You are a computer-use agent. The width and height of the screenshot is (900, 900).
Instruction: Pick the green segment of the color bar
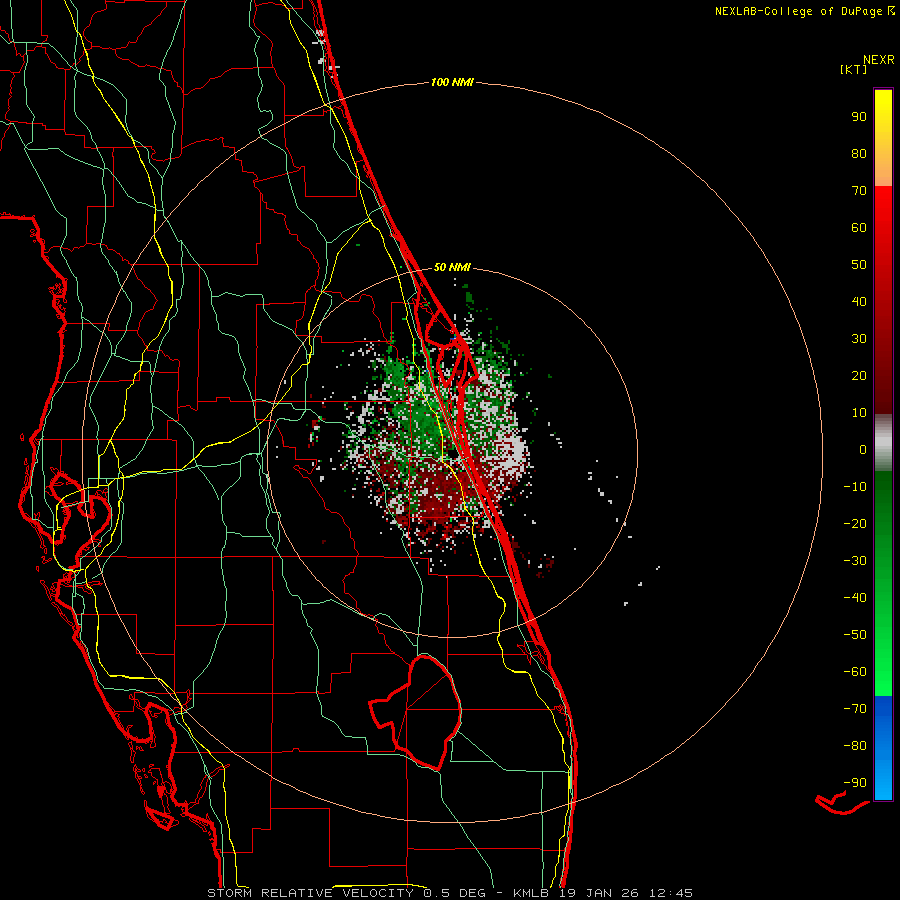click(x=883, y=584)
